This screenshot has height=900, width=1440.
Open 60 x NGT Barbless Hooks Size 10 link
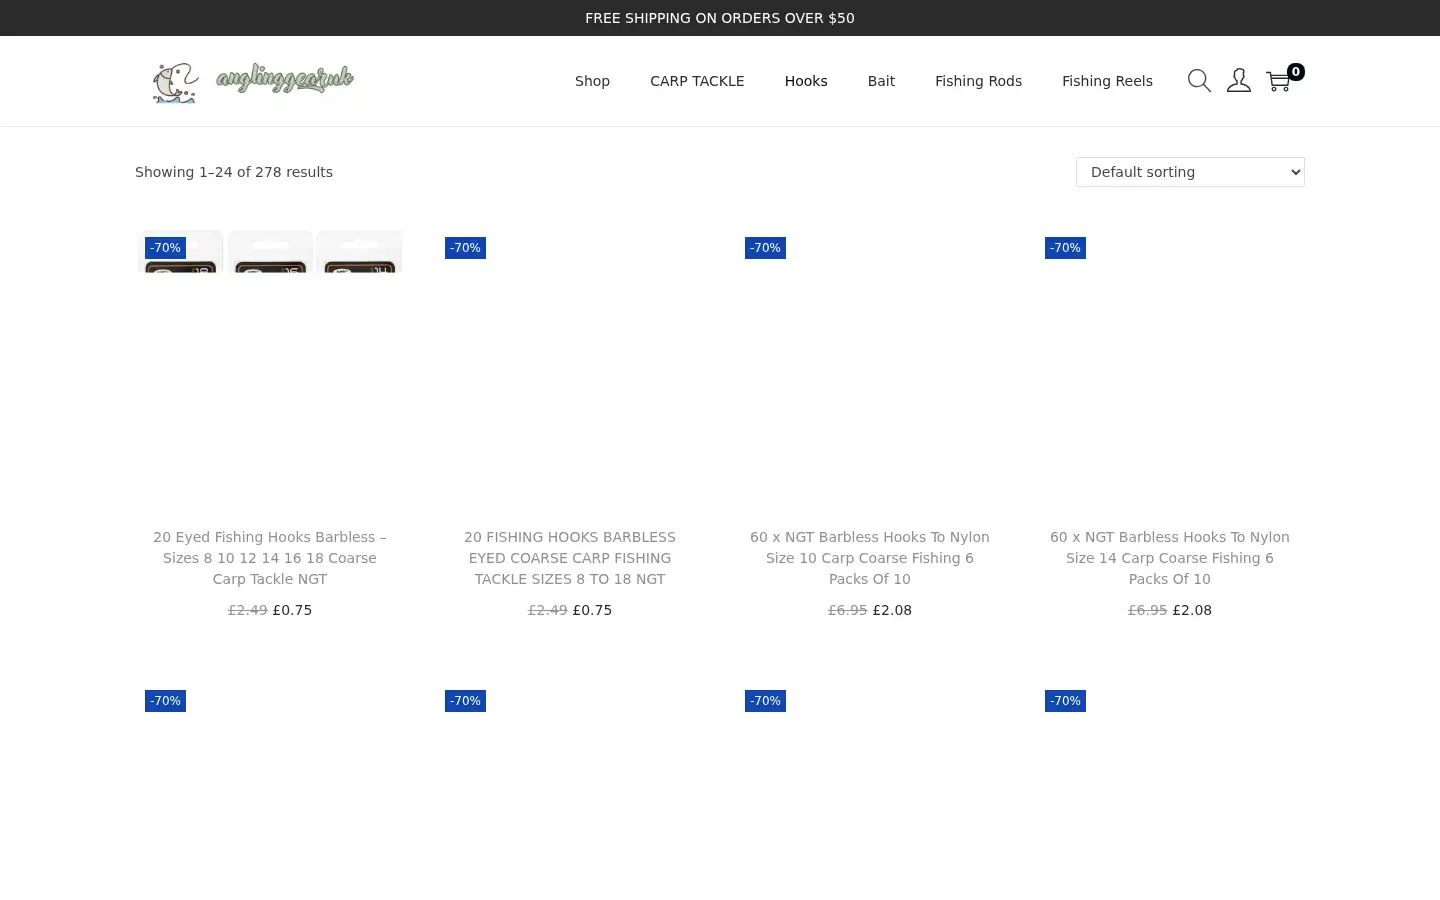tap(870, 558)
